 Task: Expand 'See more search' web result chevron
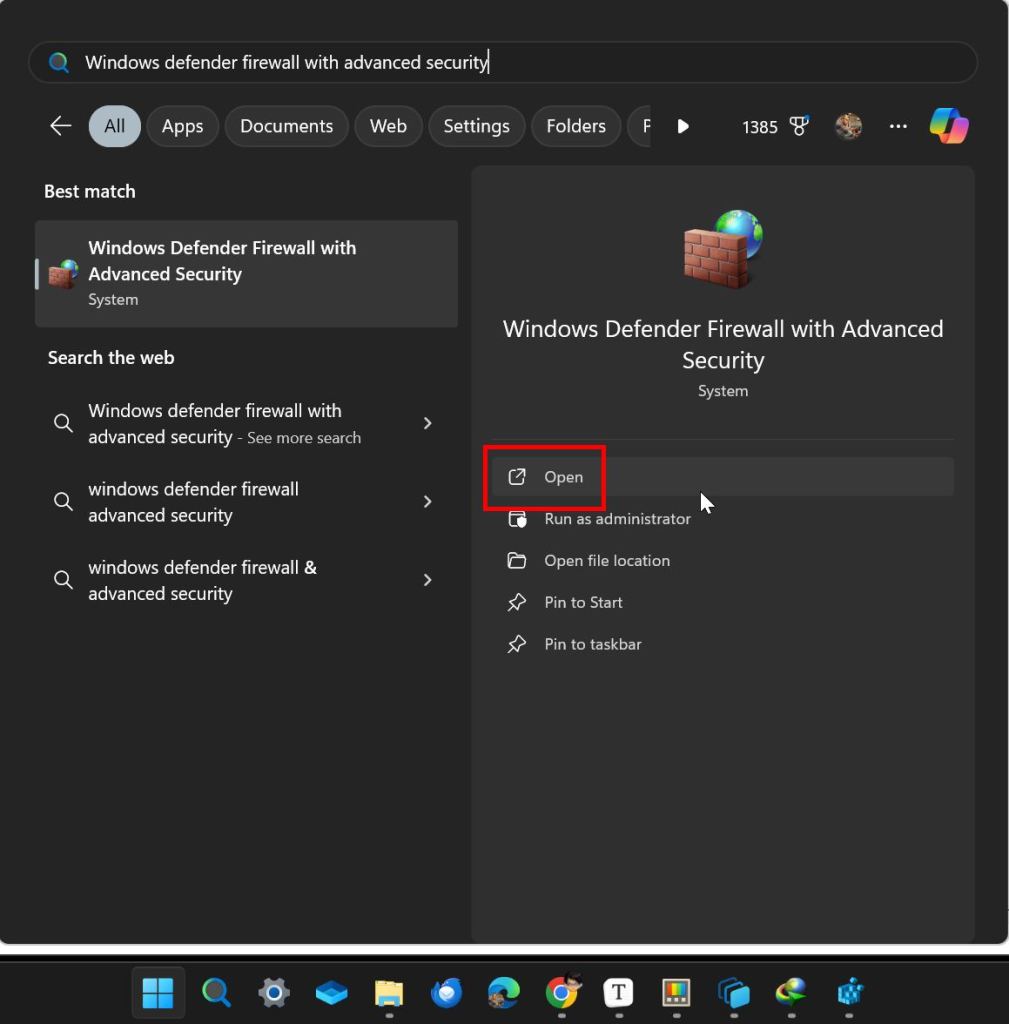tap(427, 423)
